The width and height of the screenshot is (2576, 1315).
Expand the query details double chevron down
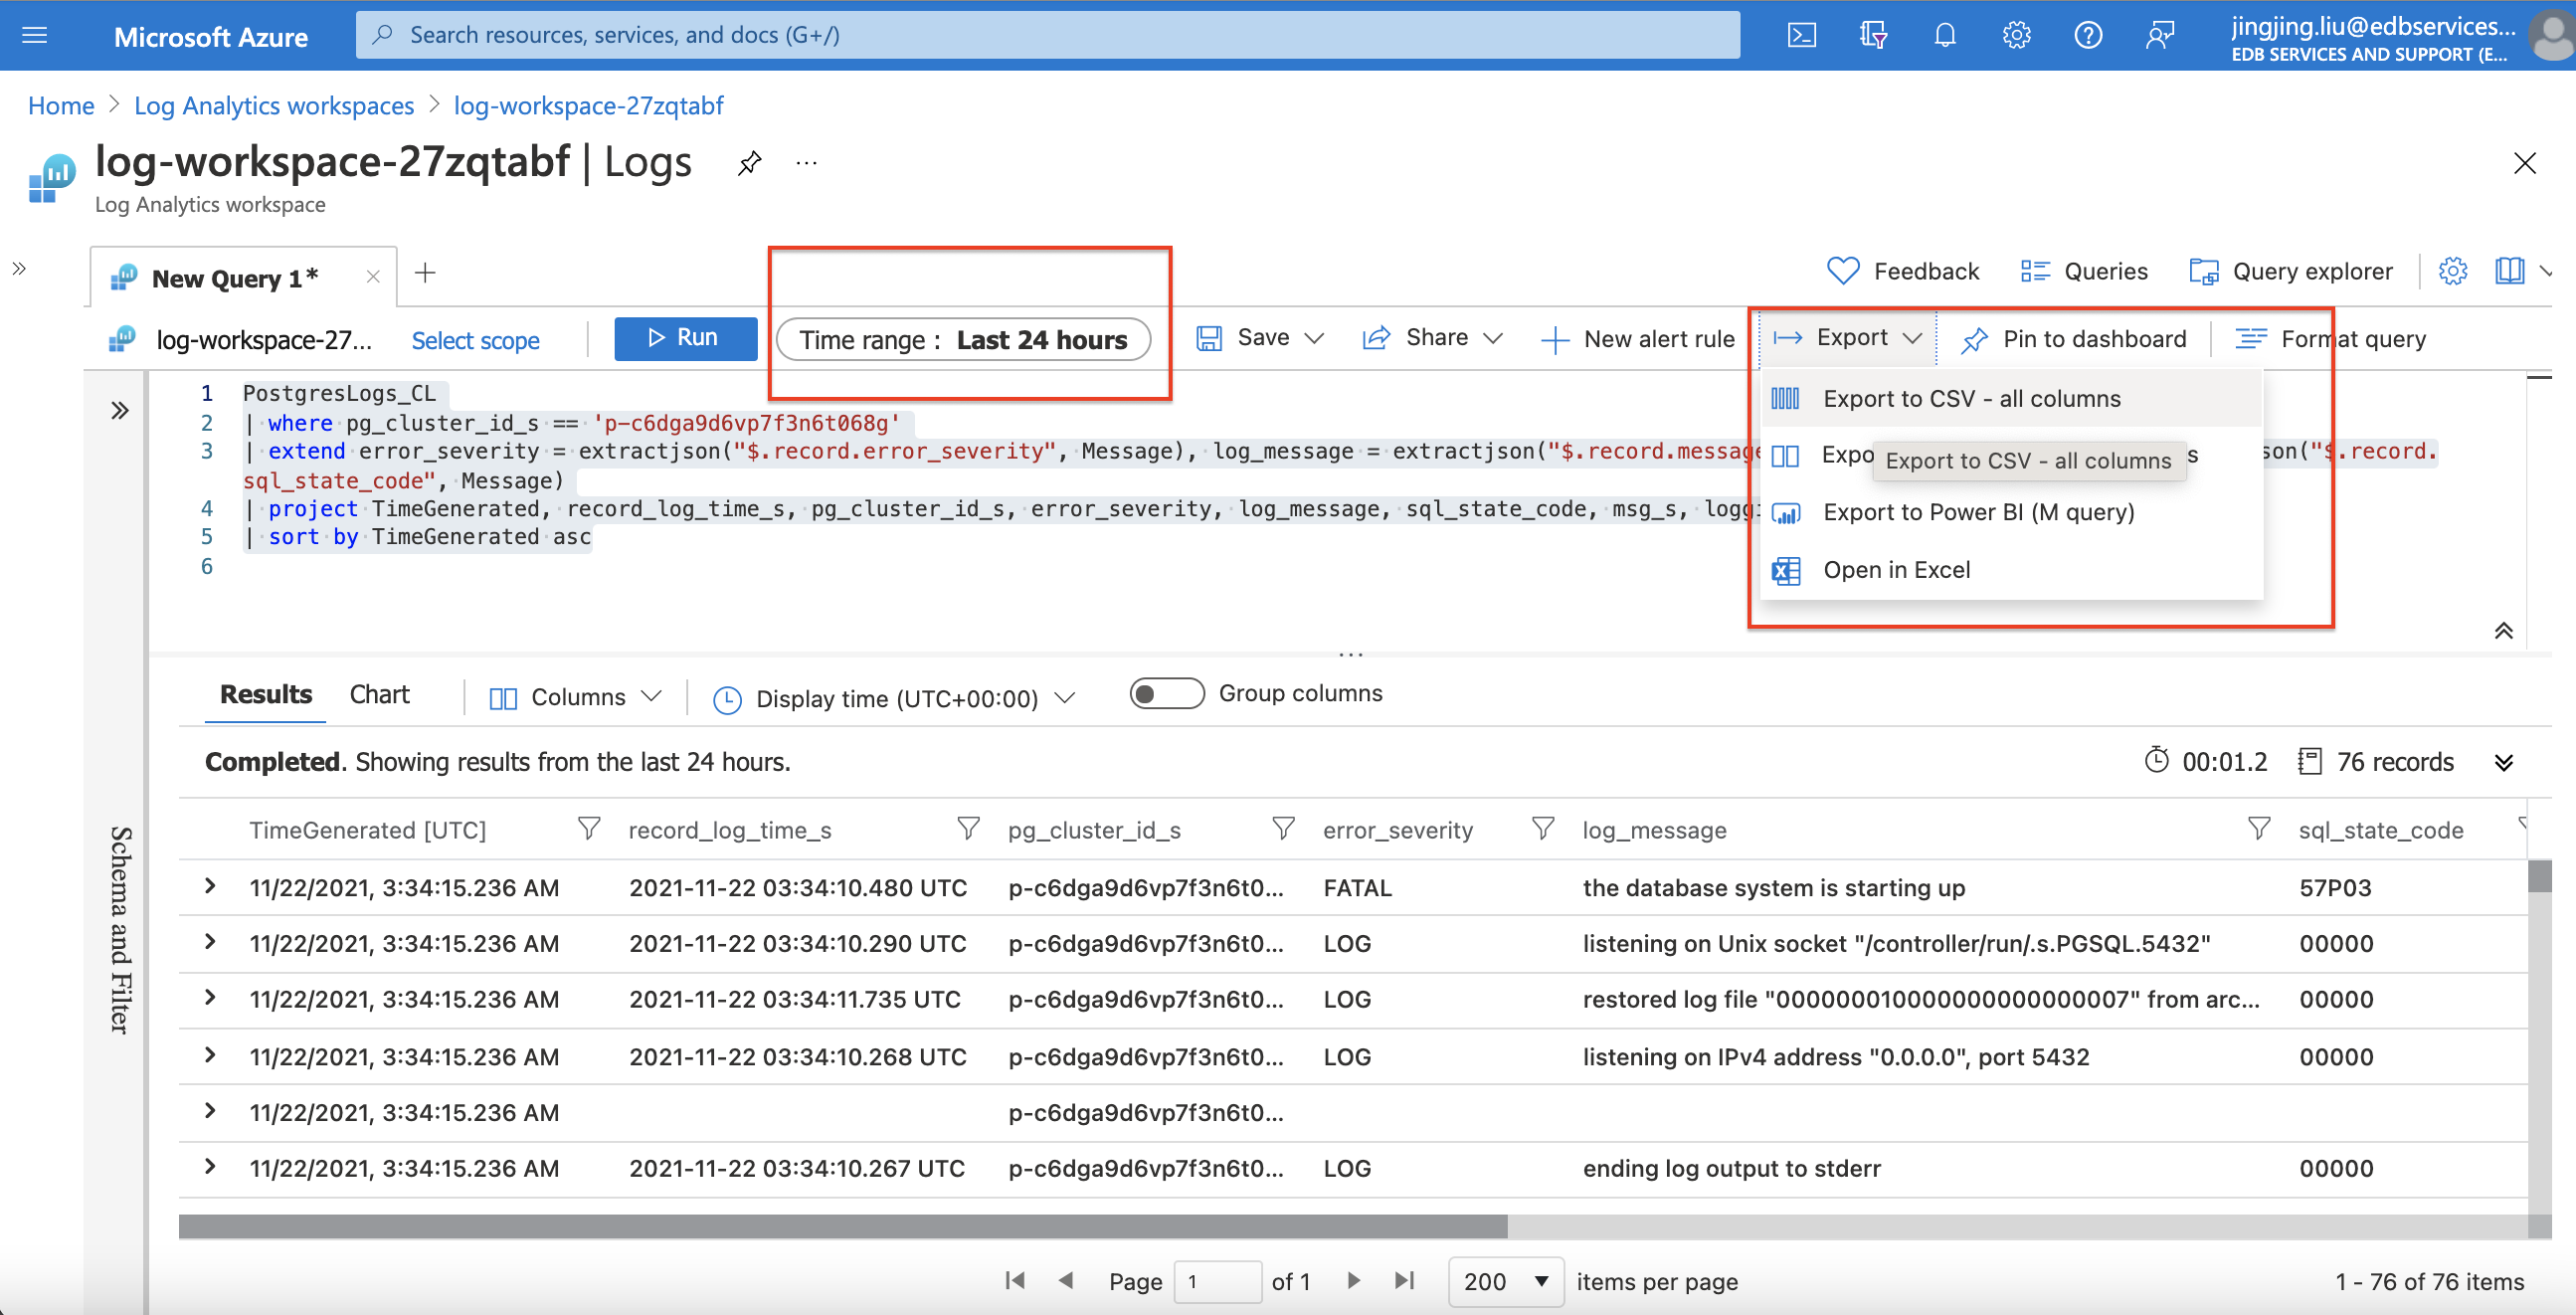point(2503,763)
